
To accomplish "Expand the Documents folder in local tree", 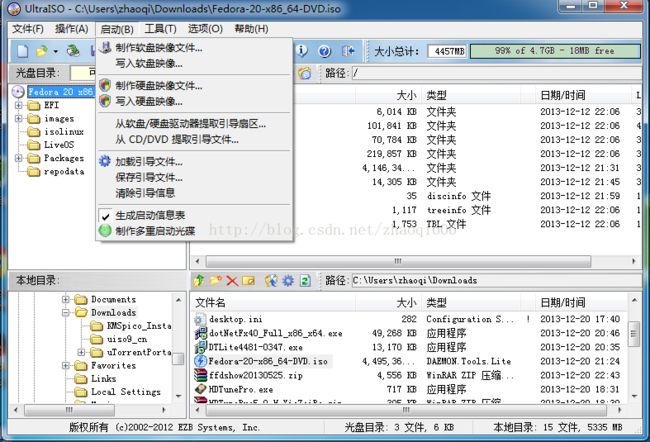I will pos(65,299).
